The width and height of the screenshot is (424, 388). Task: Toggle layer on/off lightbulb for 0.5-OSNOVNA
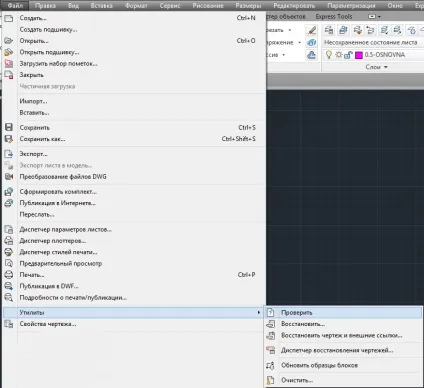point(329,55)
